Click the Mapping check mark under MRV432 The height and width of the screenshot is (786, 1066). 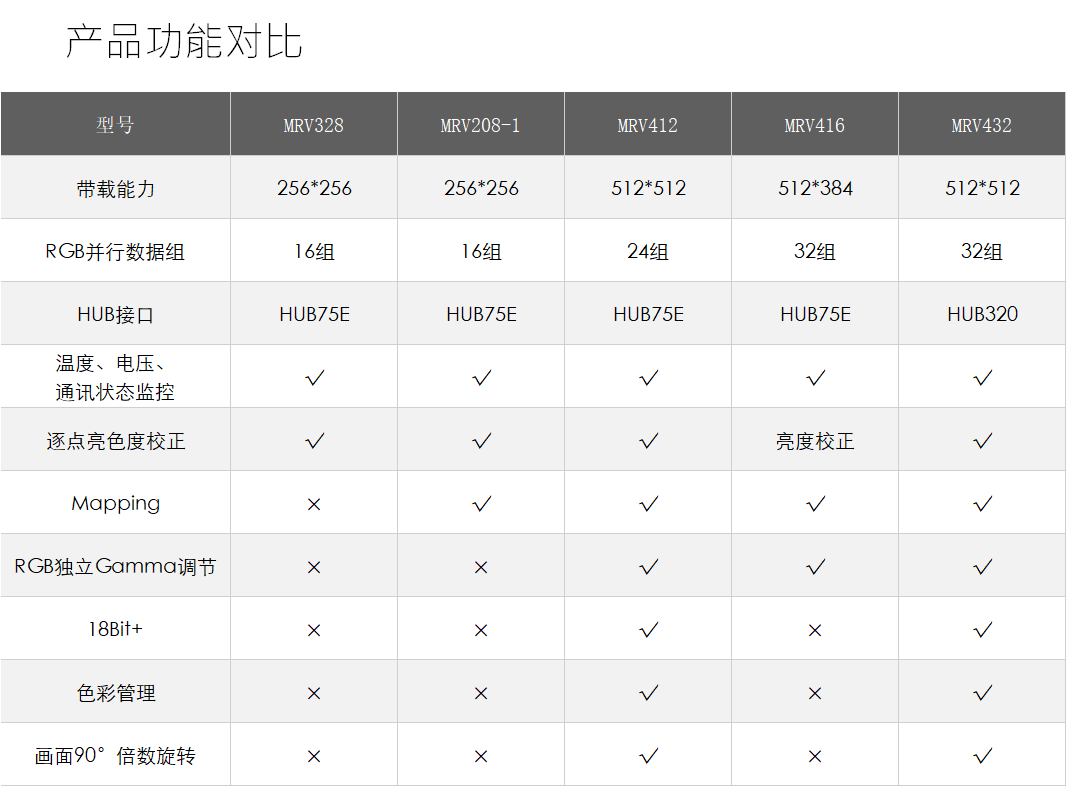(x=983, y=504)
